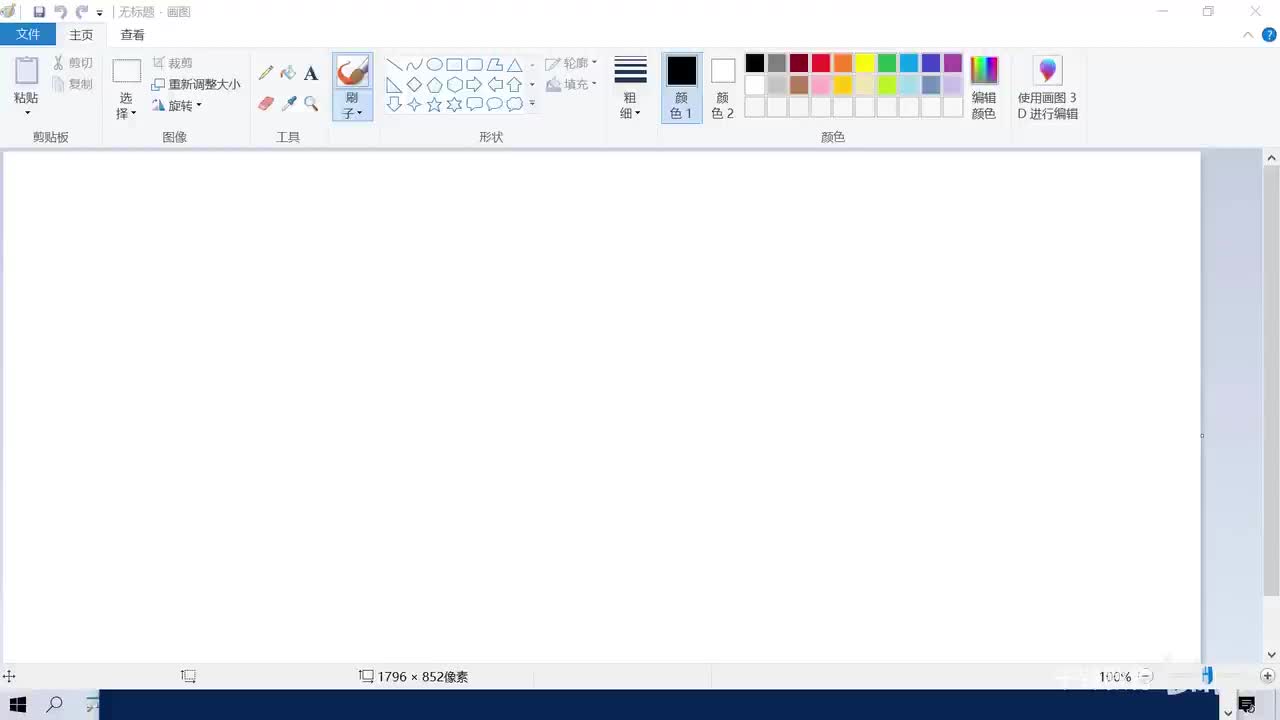1280x720 pixels.
Task: Pick the yellow palette color
Action: click(865, 63)
